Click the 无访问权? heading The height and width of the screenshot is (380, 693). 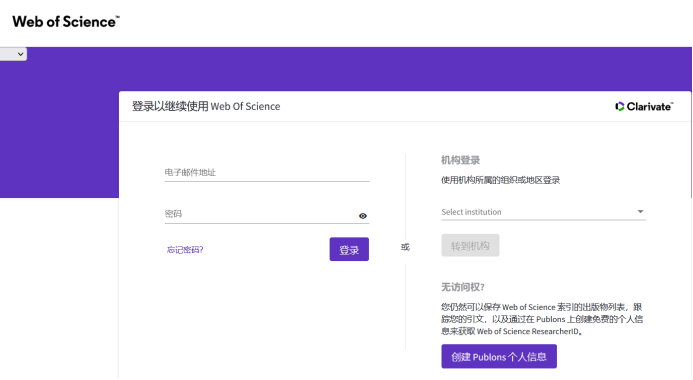[463, 287]
